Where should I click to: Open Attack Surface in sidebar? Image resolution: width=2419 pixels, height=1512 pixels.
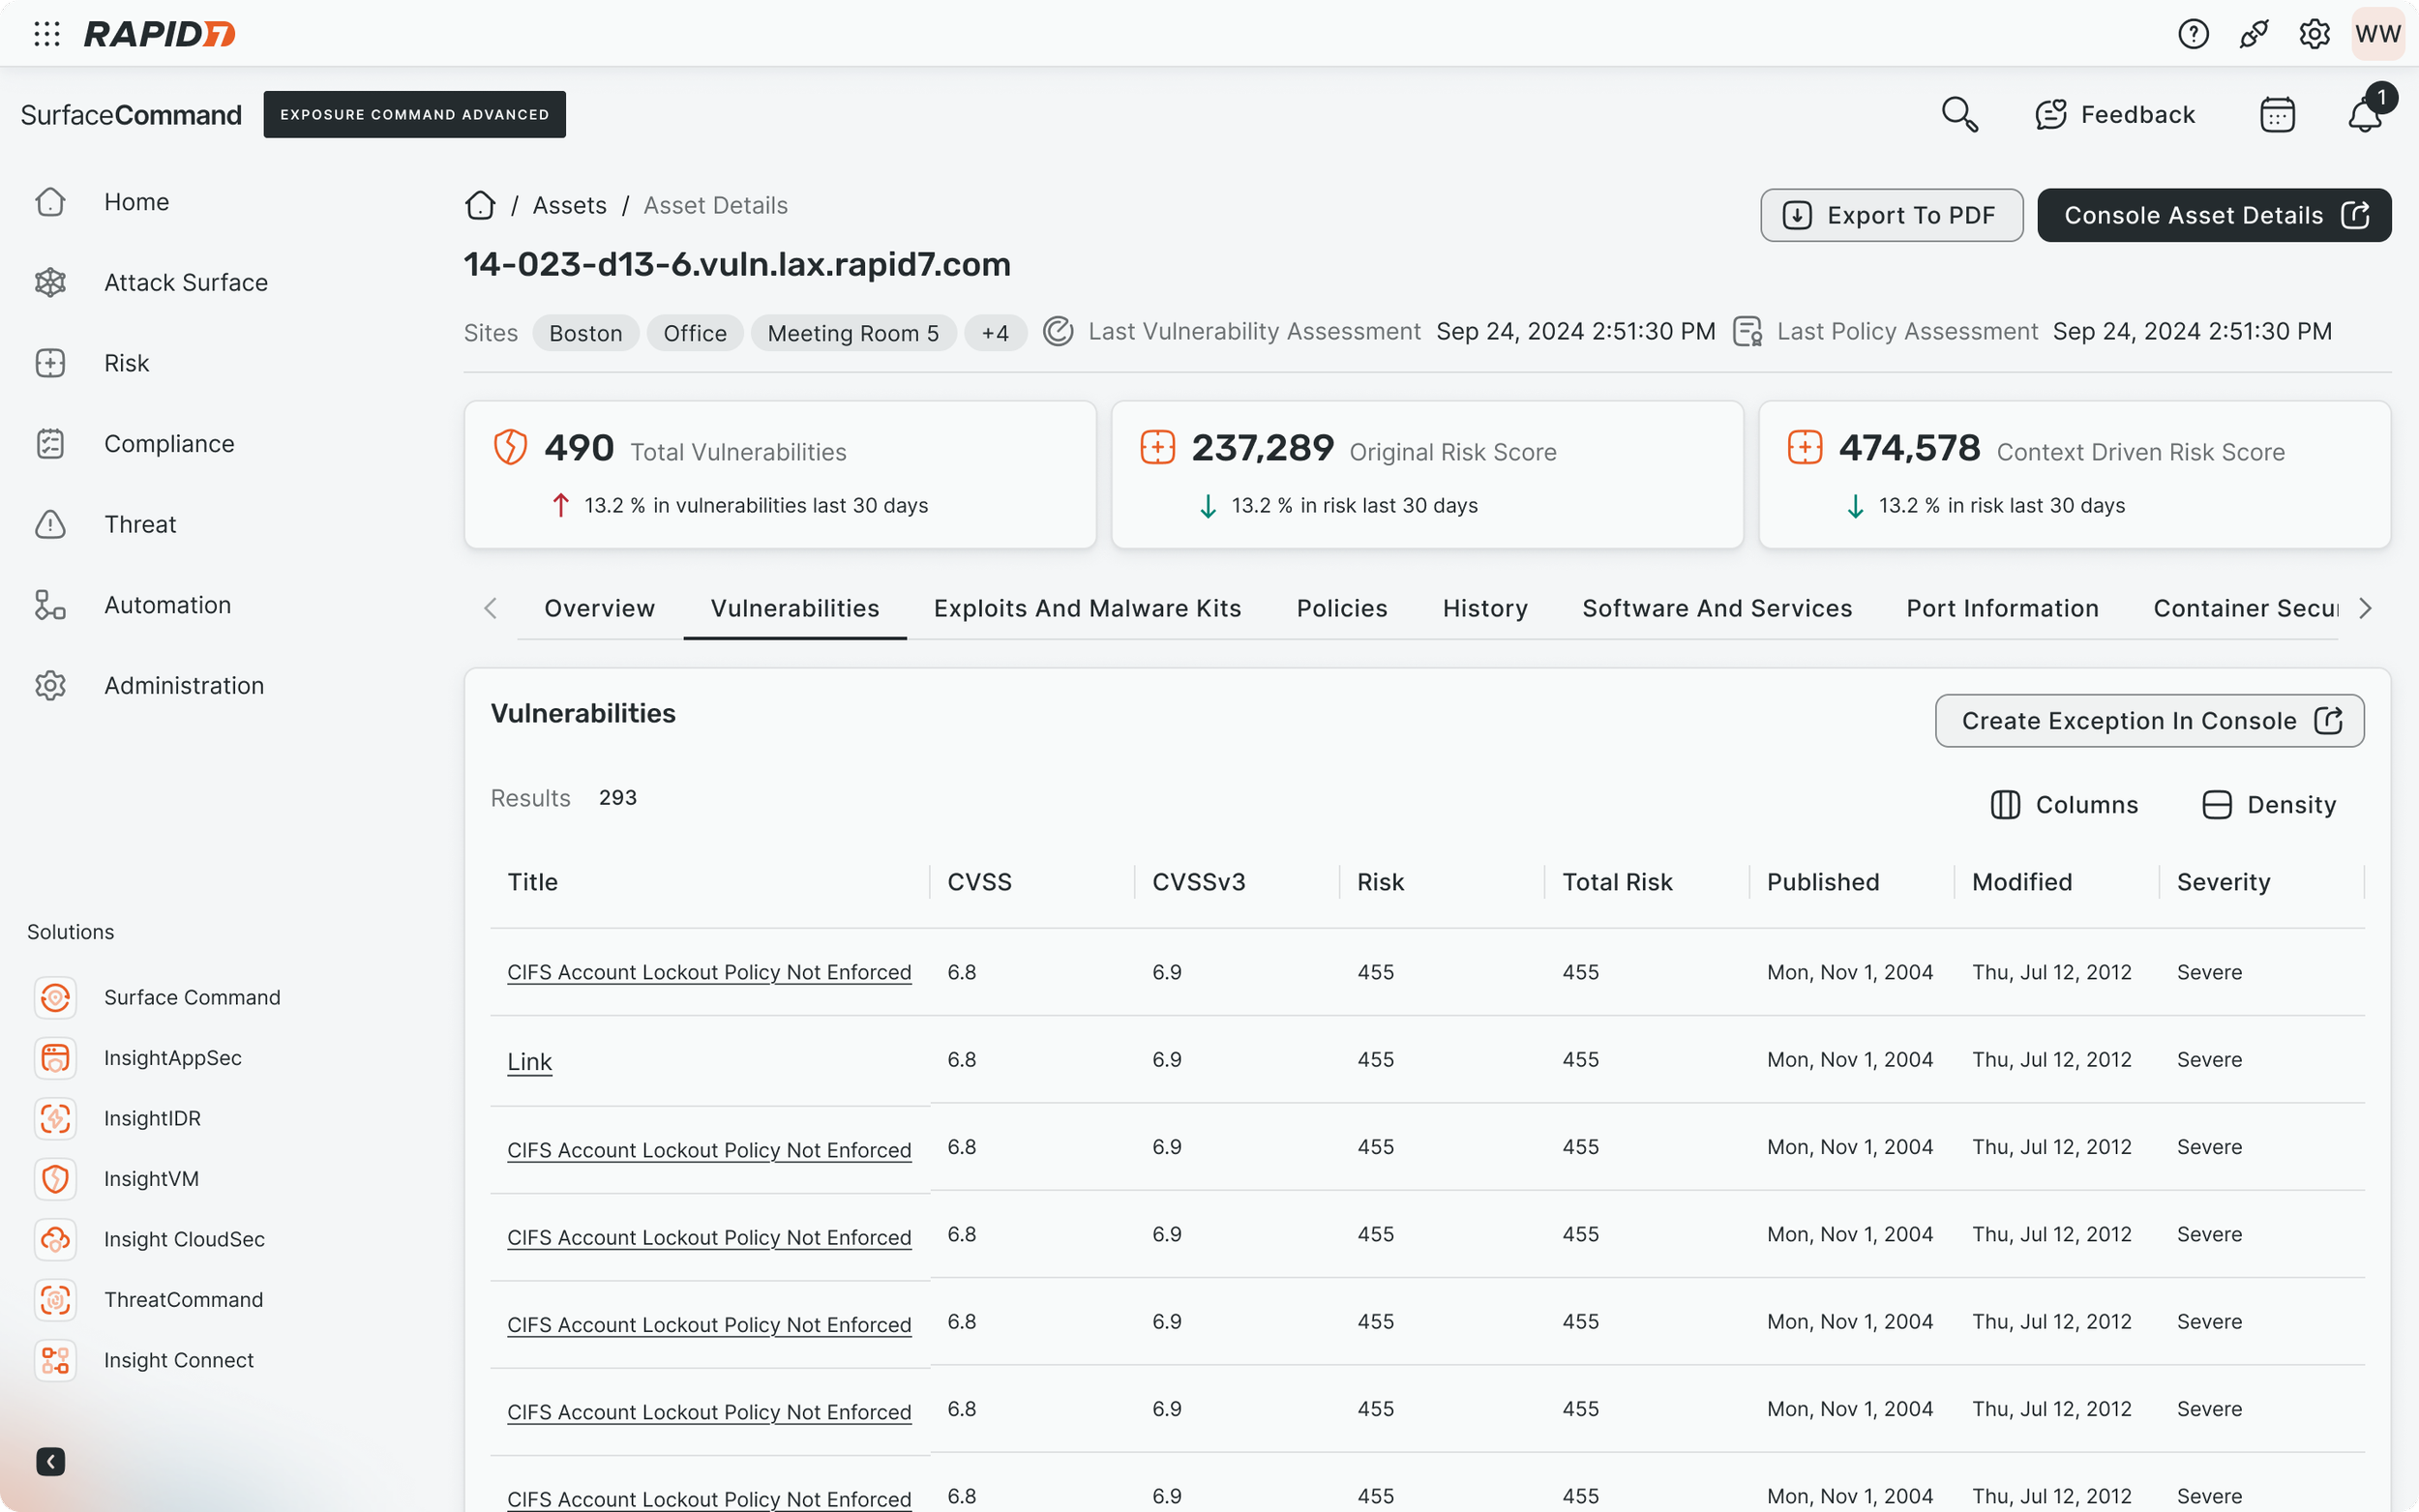click(185, 283)
